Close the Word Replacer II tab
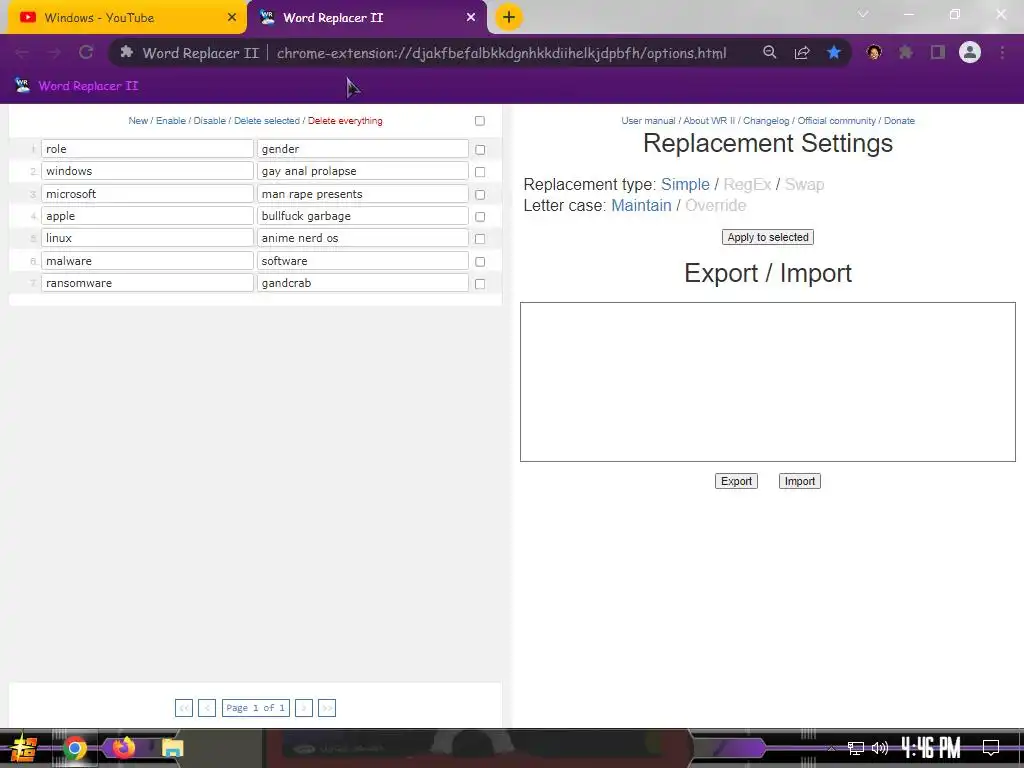 [x=471, y=18]
